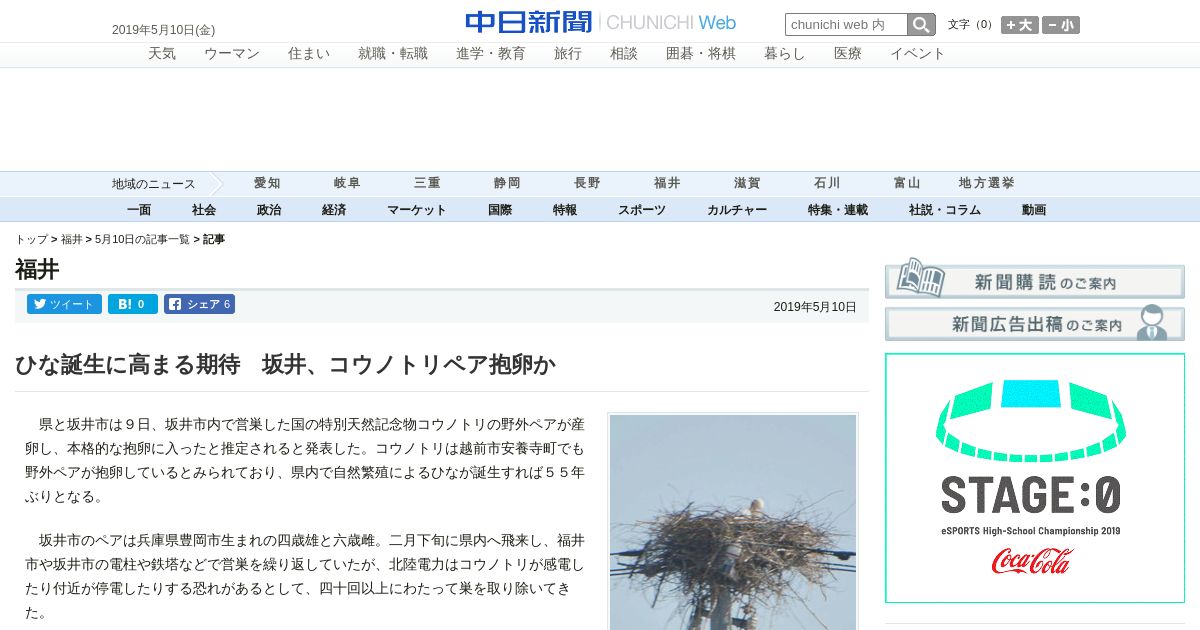The width and height of the screenshot is (1200, 630).
Task: Open the STAGE:0 eSPORTS Coca-Cola ad
Action: (x=1035, y=478)
